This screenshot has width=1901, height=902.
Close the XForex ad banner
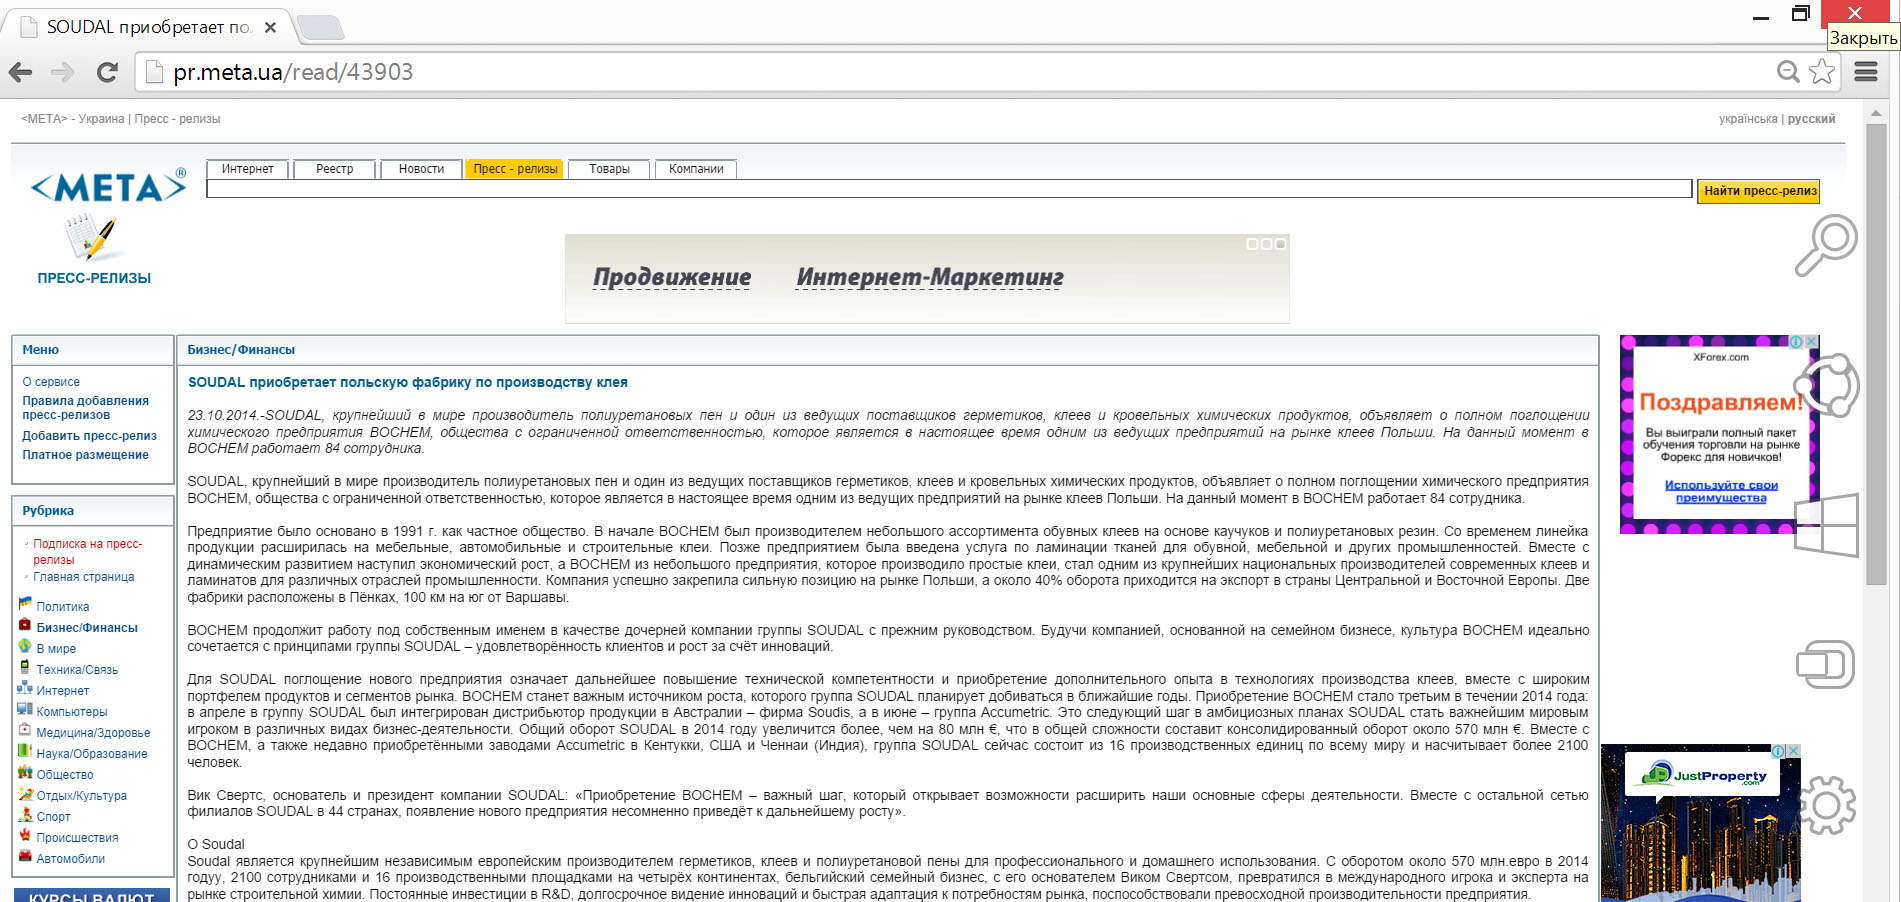coord(1811,342)
